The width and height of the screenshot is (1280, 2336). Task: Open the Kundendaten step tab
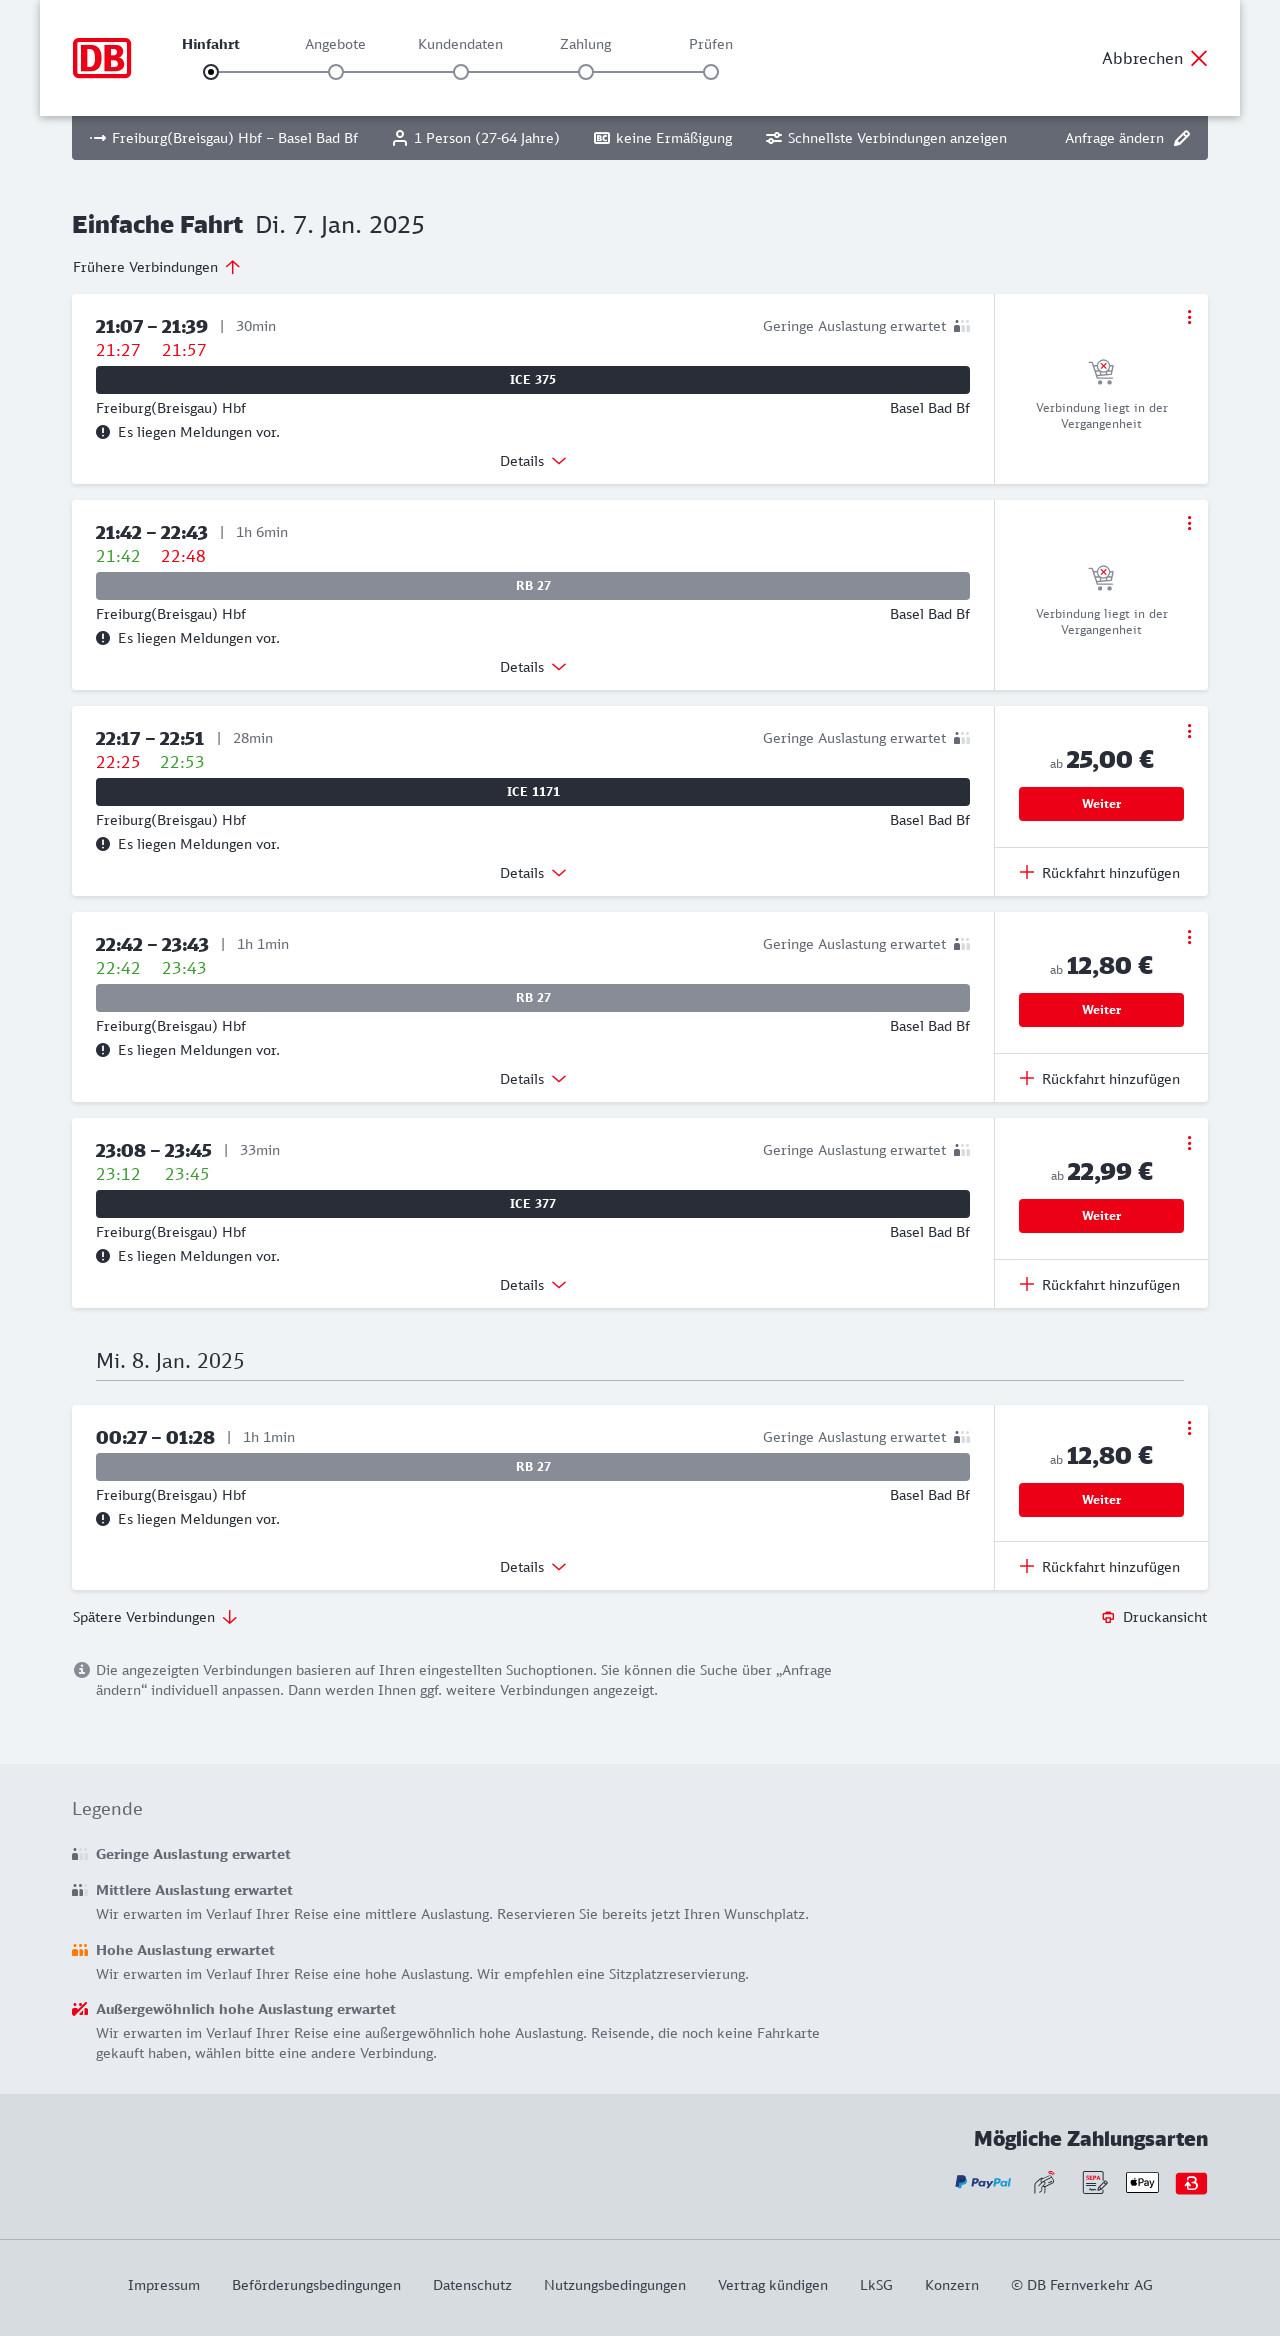click(460, 45)
